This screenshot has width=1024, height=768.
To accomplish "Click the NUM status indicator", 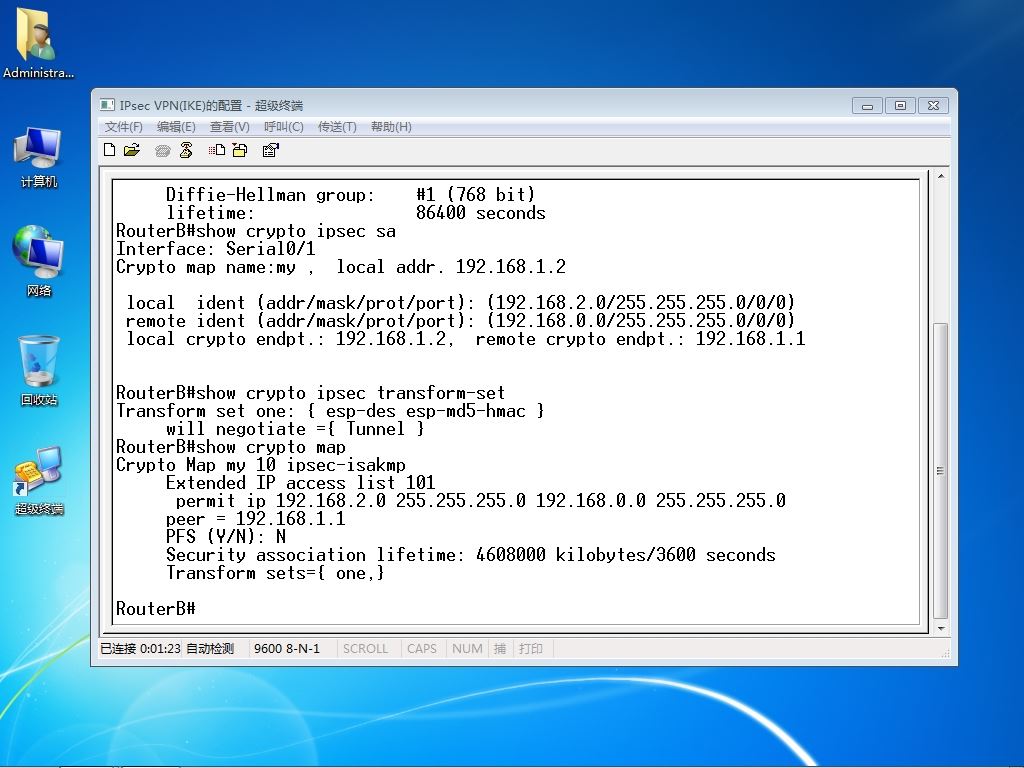I will [x=468, y=648].
